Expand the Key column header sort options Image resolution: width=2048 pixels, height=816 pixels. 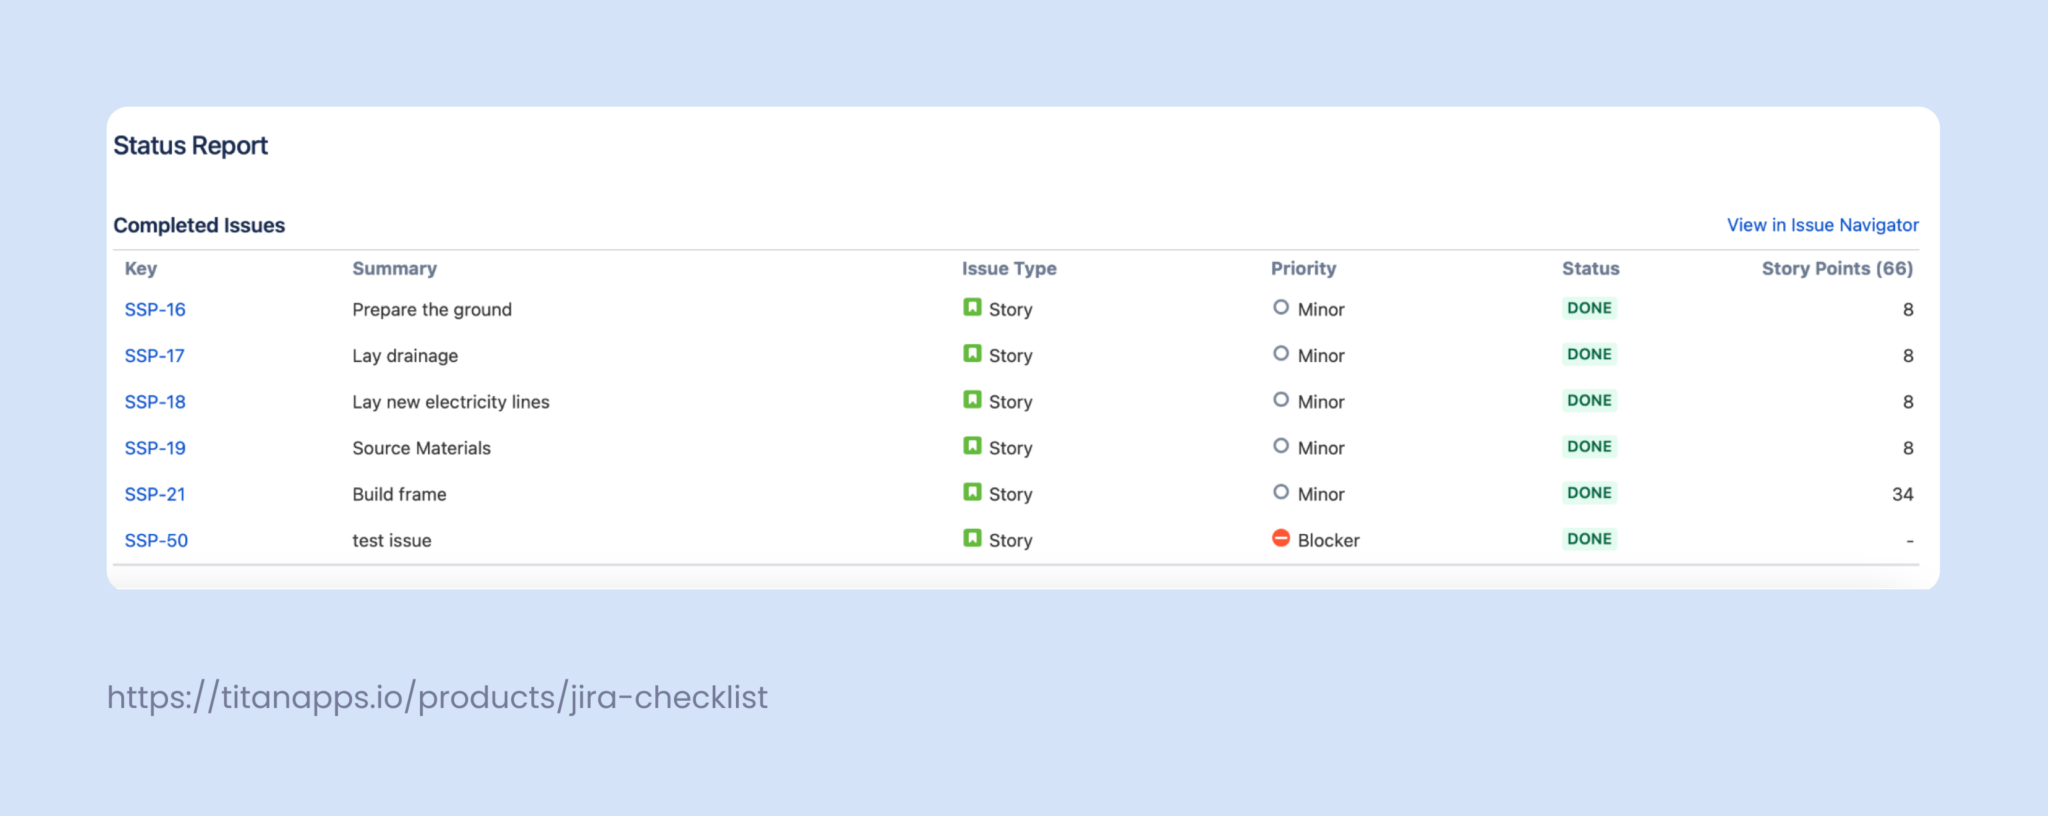[x=141, y=268]
